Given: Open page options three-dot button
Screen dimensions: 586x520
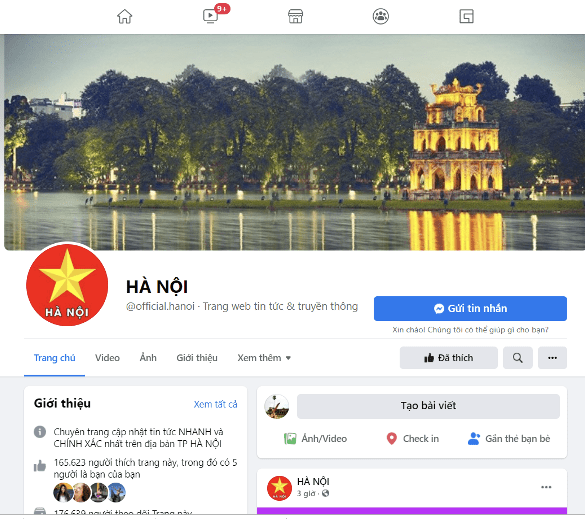Looking at the screenshot, I should pyautogui.click(x=552, y=358).
